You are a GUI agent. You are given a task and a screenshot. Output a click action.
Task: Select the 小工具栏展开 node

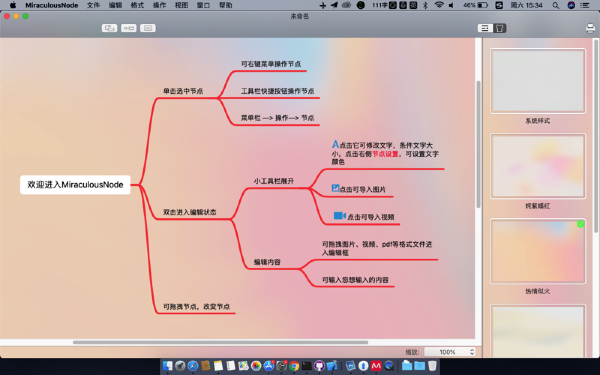274,181
